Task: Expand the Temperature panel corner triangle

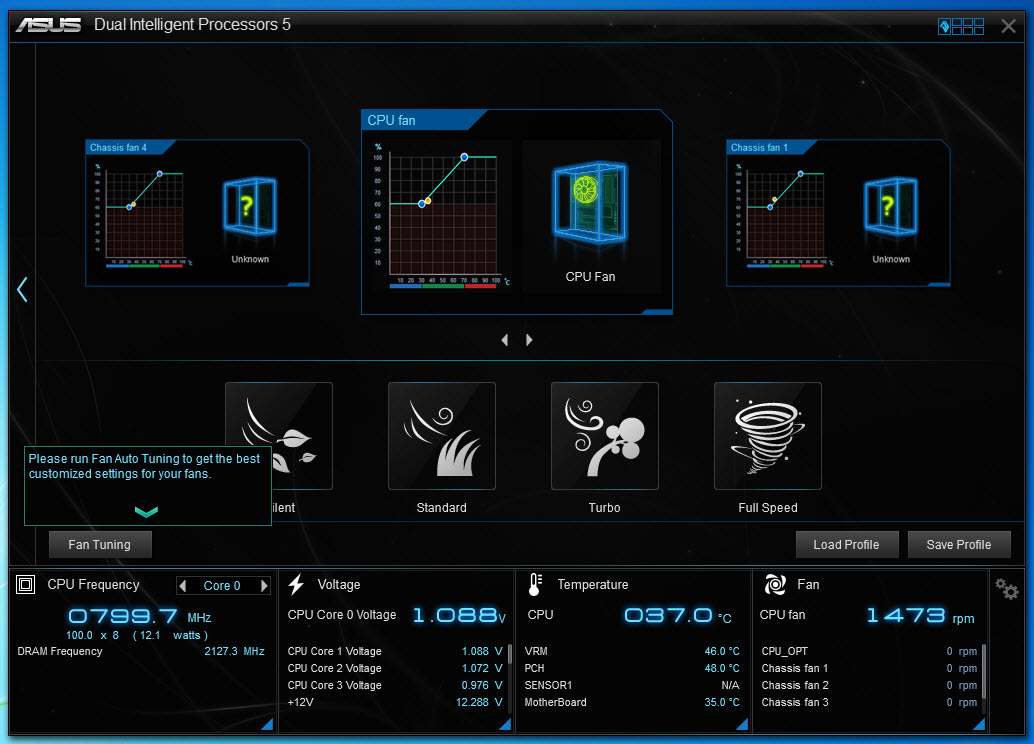Action: pyautogui.click(x=742, y=724)
